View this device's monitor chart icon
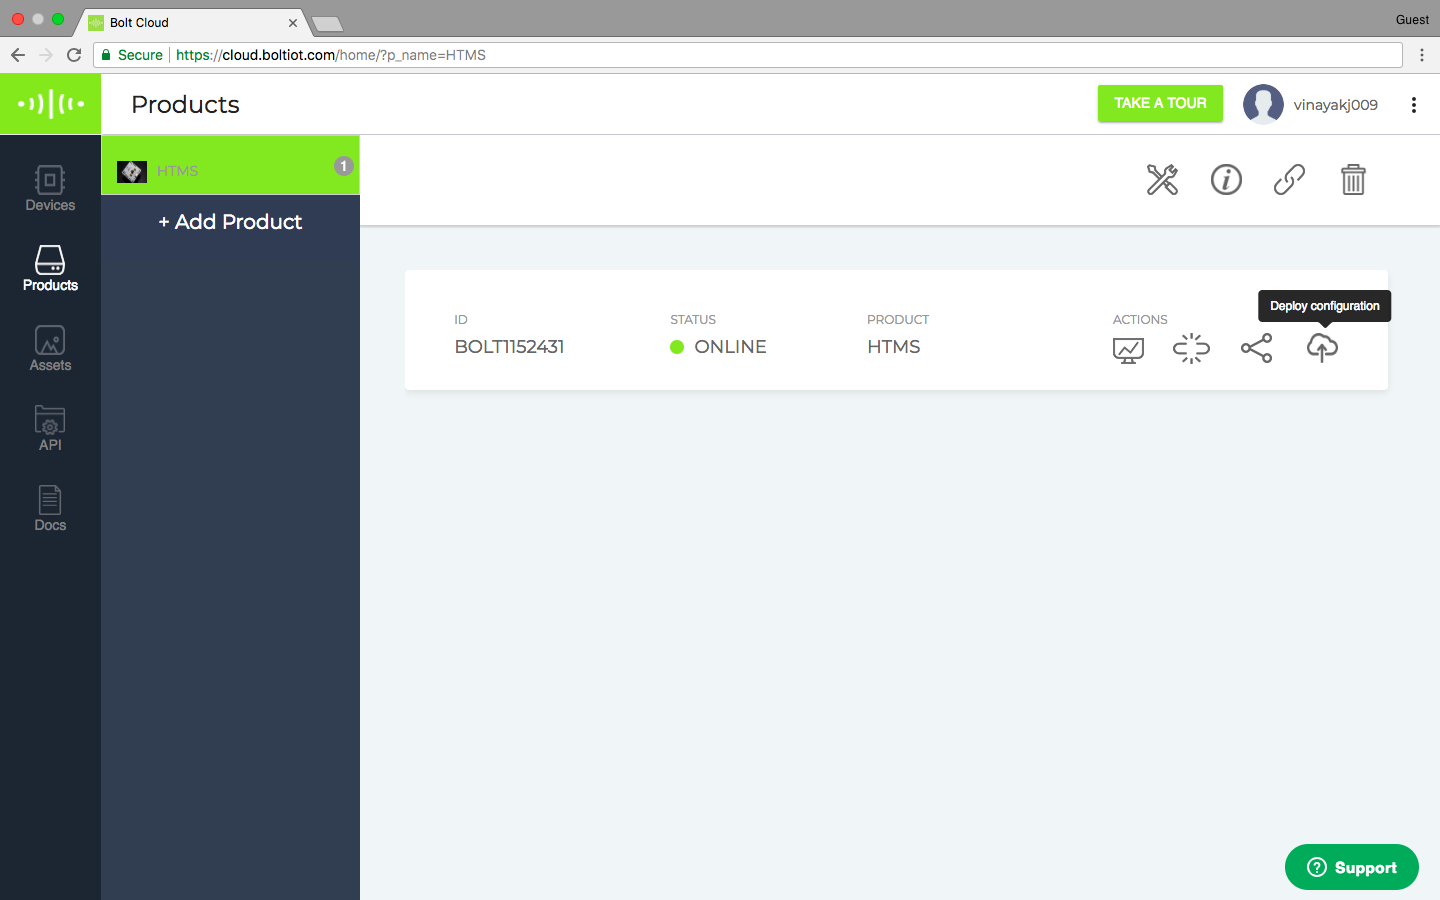This screenshot has height=900, width=1440. point(1128,350)
